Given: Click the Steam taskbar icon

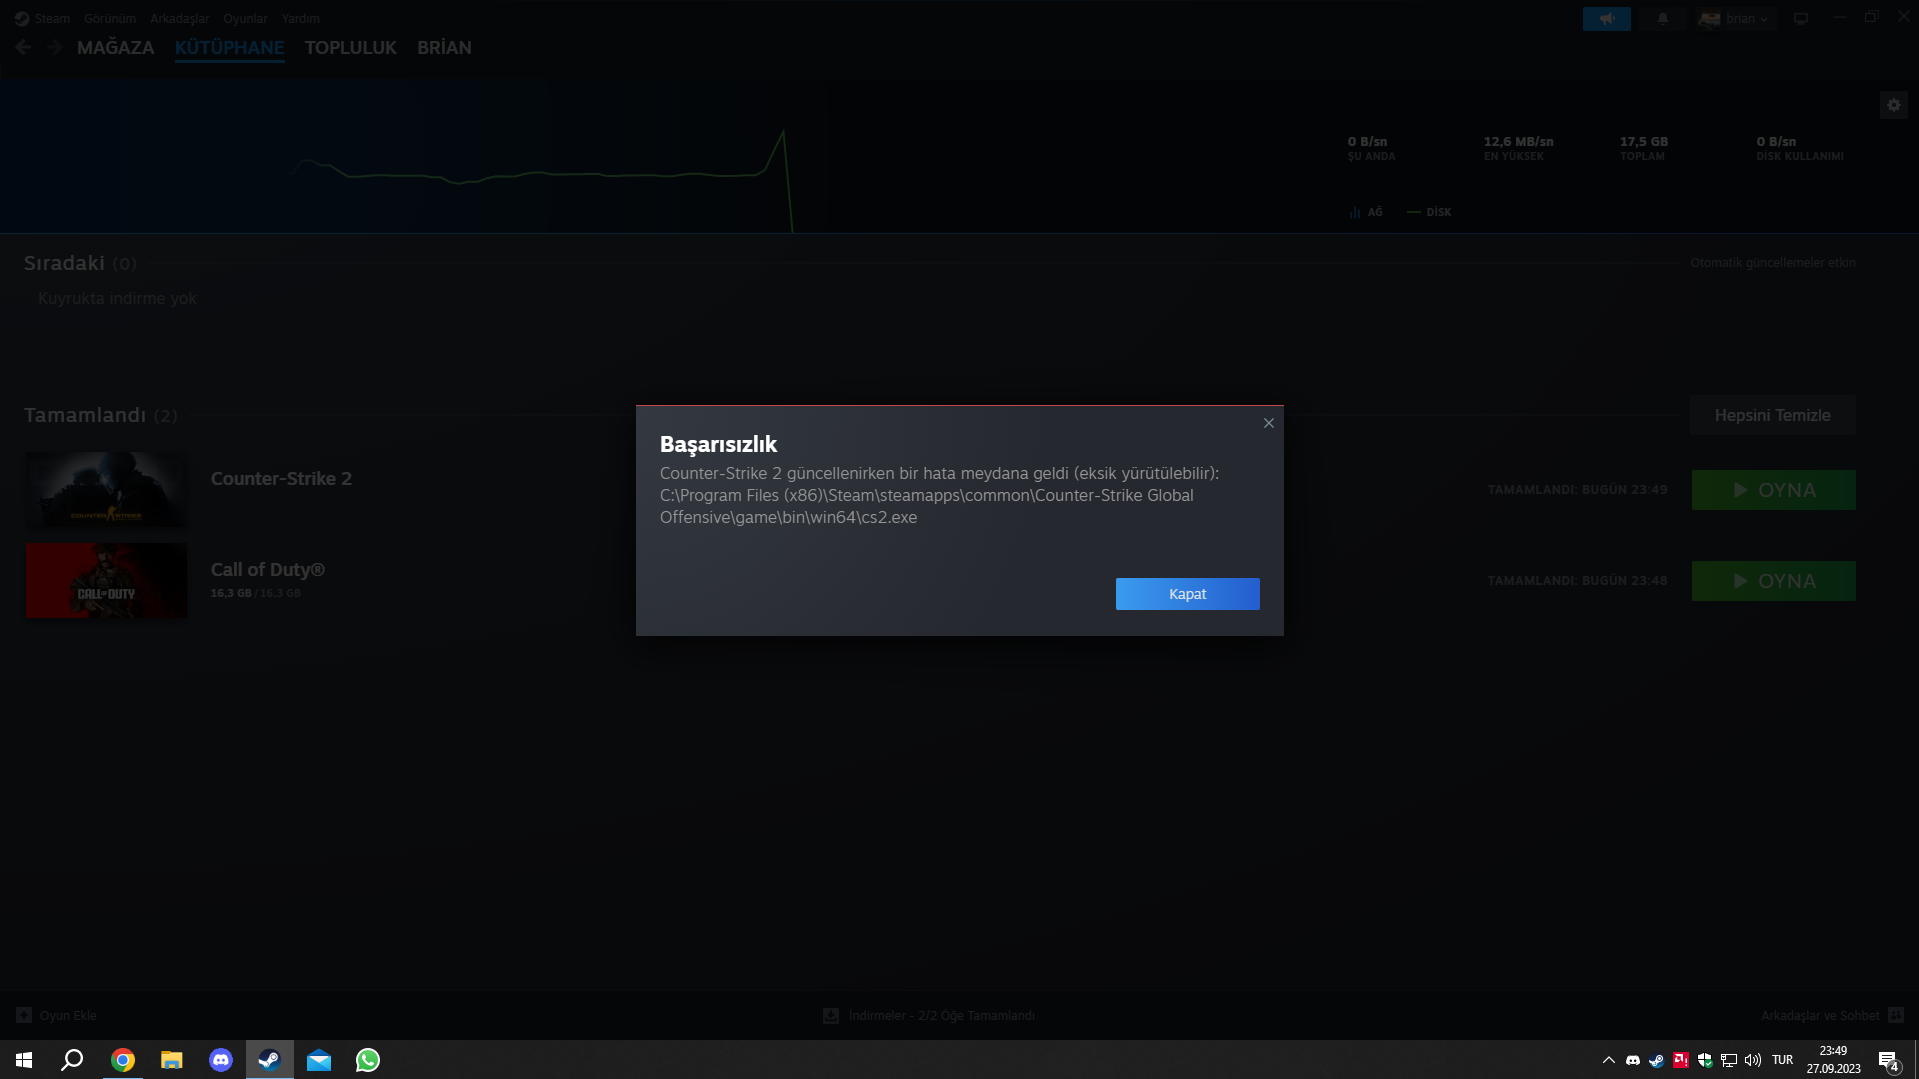Looking at the screenshot, I should point(270,1060).
